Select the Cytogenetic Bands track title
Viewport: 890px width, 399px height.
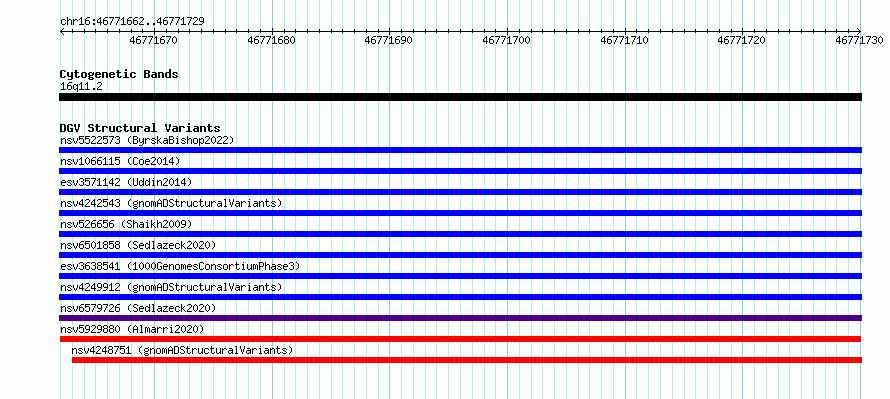pyautogui.click(x=119, y=74)
